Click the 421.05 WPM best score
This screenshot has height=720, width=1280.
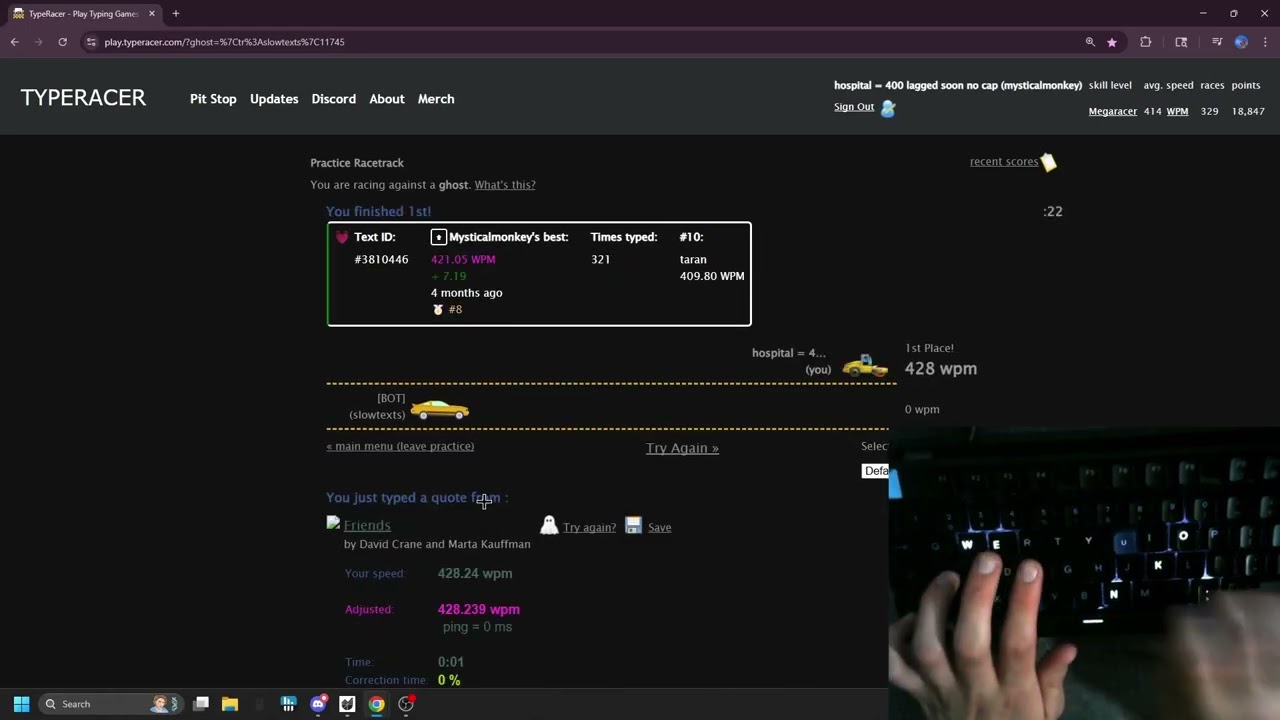[463, 259]
